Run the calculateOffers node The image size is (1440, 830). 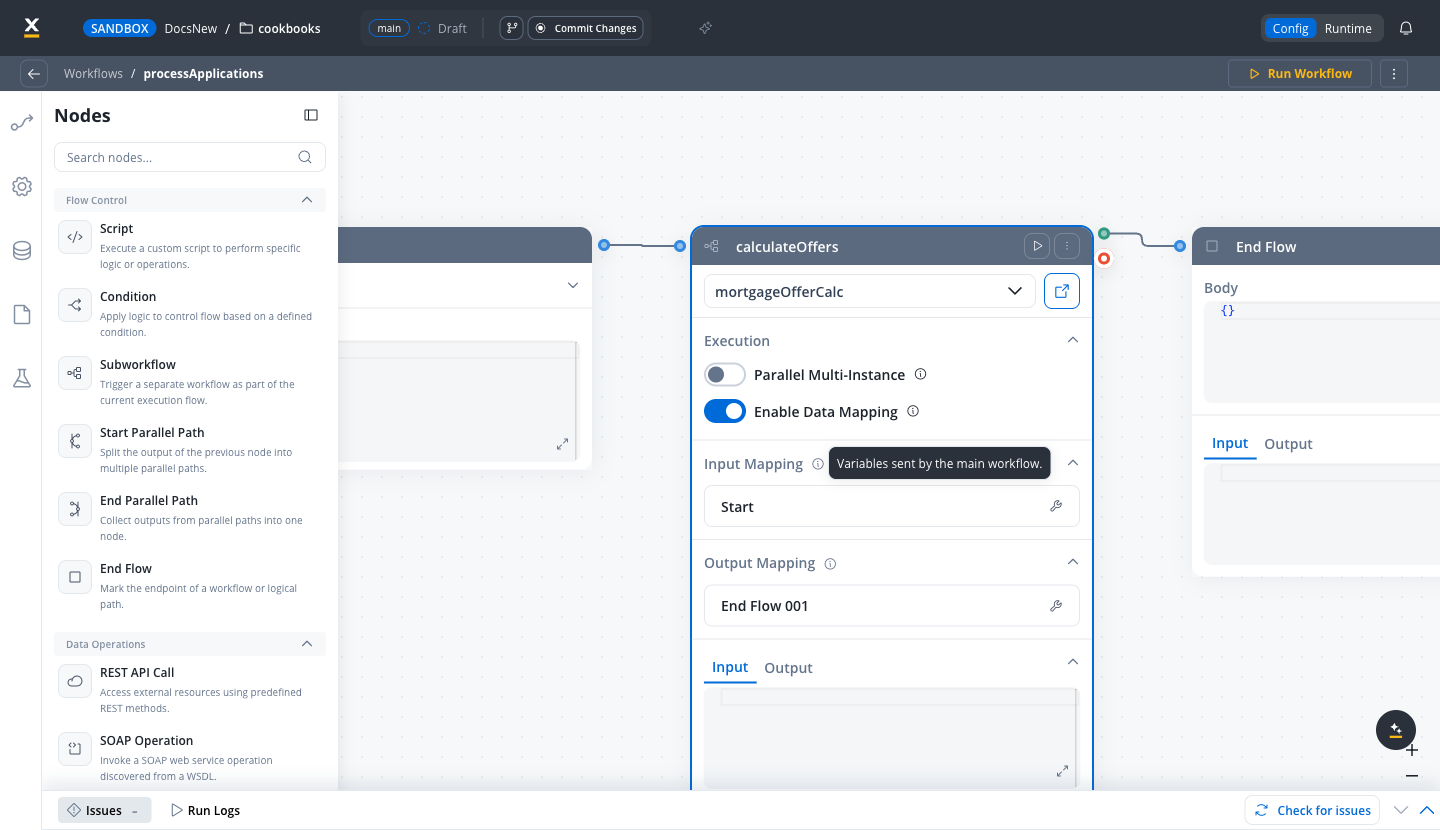tap(1037, 246)
